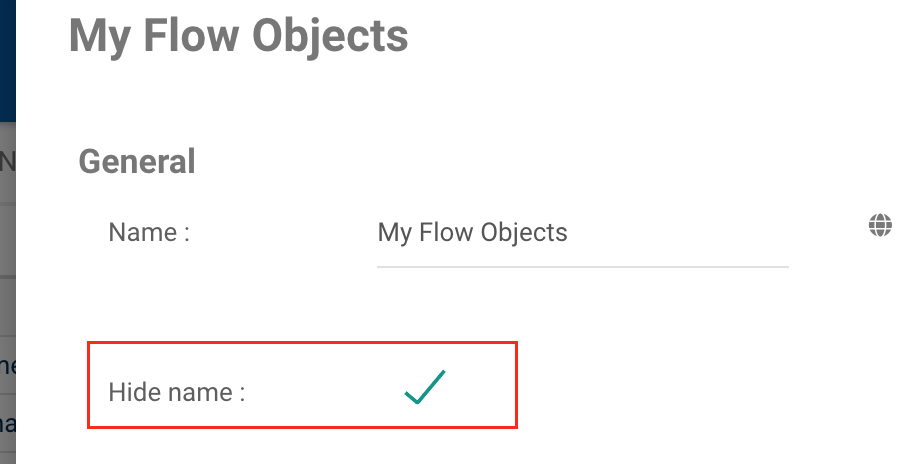Screen dimensions: 922x464
Task: Click the "Name :" field label
Action: (x=149, y=233)
